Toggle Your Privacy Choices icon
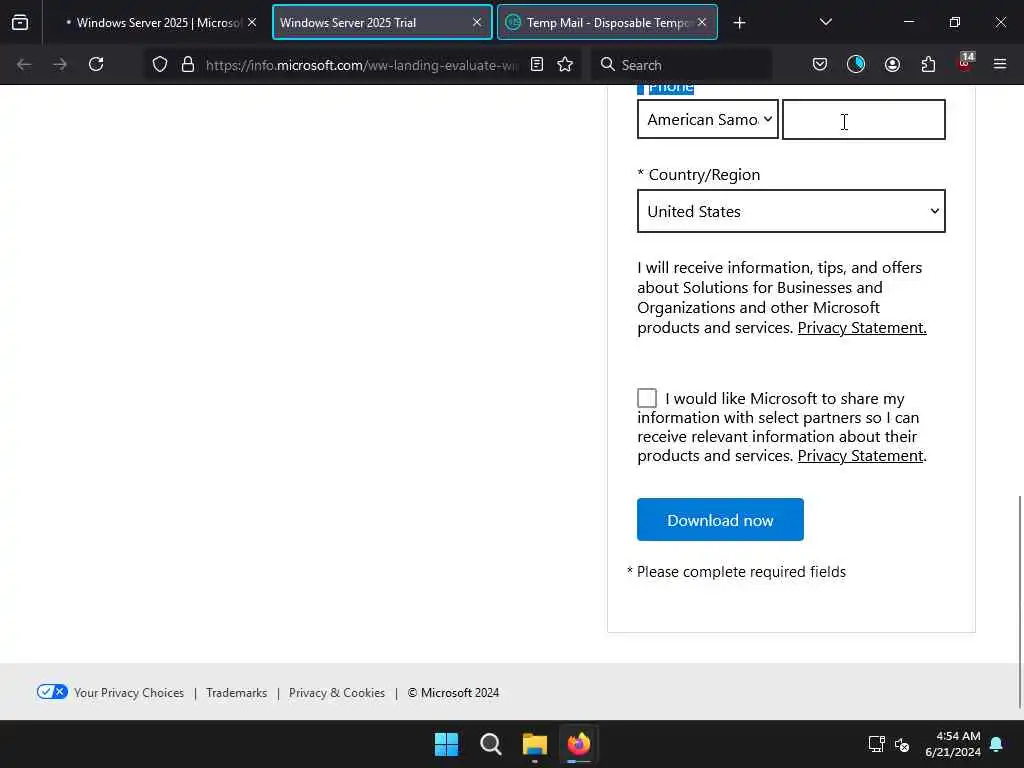Viewport: 1024px width, 768px height. [52, 692]
